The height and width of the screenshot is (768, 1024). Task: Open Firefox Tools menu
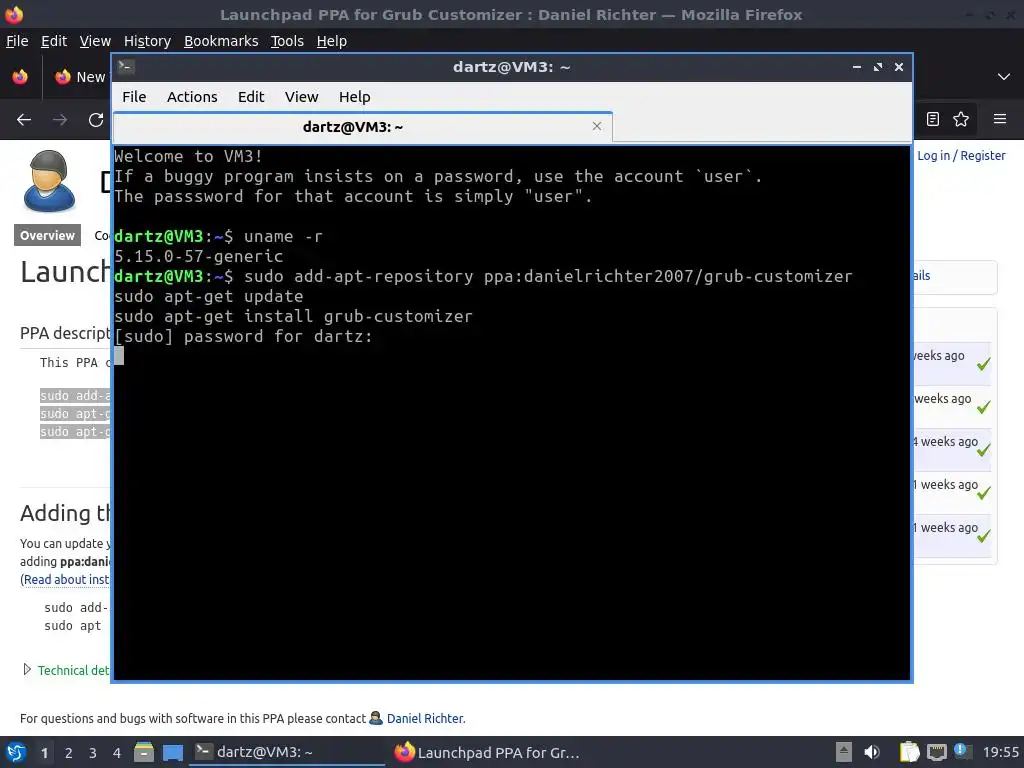(287, 41)
